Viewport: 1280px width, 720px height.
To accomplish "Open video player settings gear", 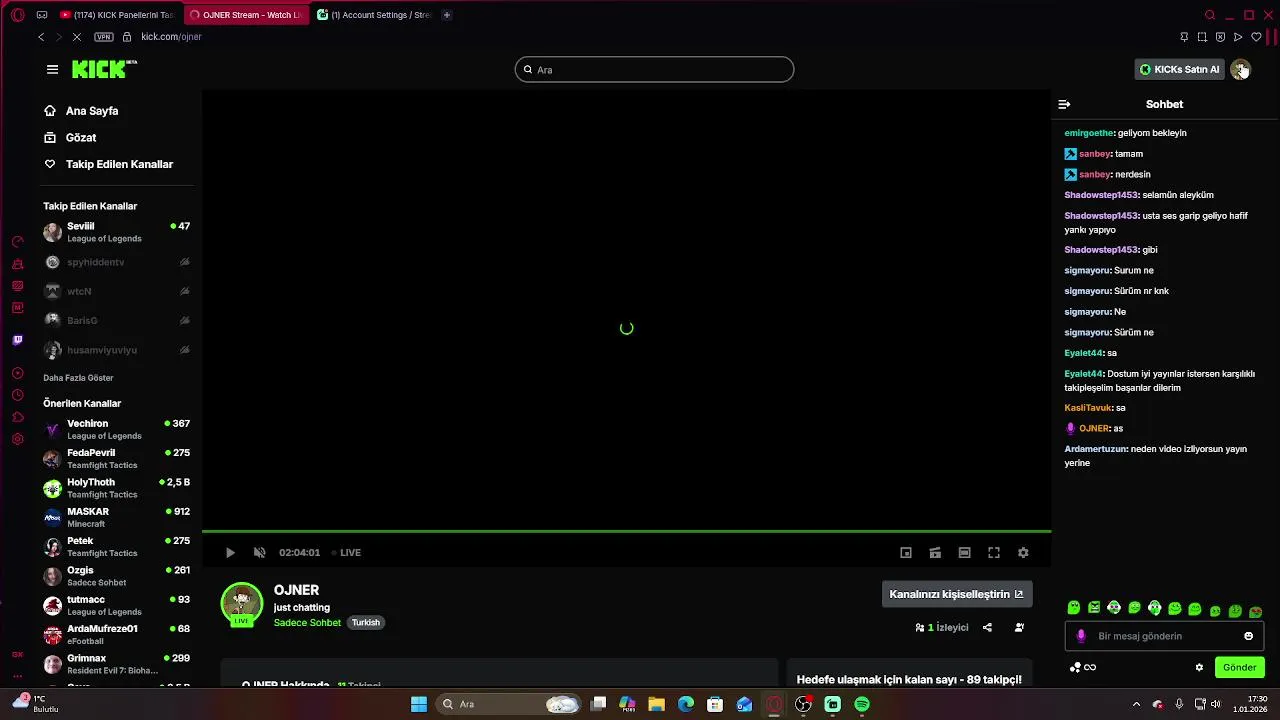I will coord(1023,552).
